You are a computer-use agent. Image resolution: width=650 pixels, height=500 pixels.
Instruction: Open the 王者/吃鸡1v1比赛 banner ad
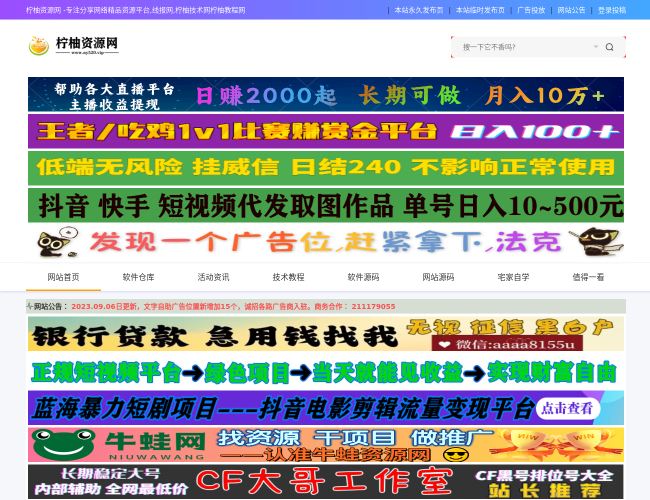(x=326, y=131)
